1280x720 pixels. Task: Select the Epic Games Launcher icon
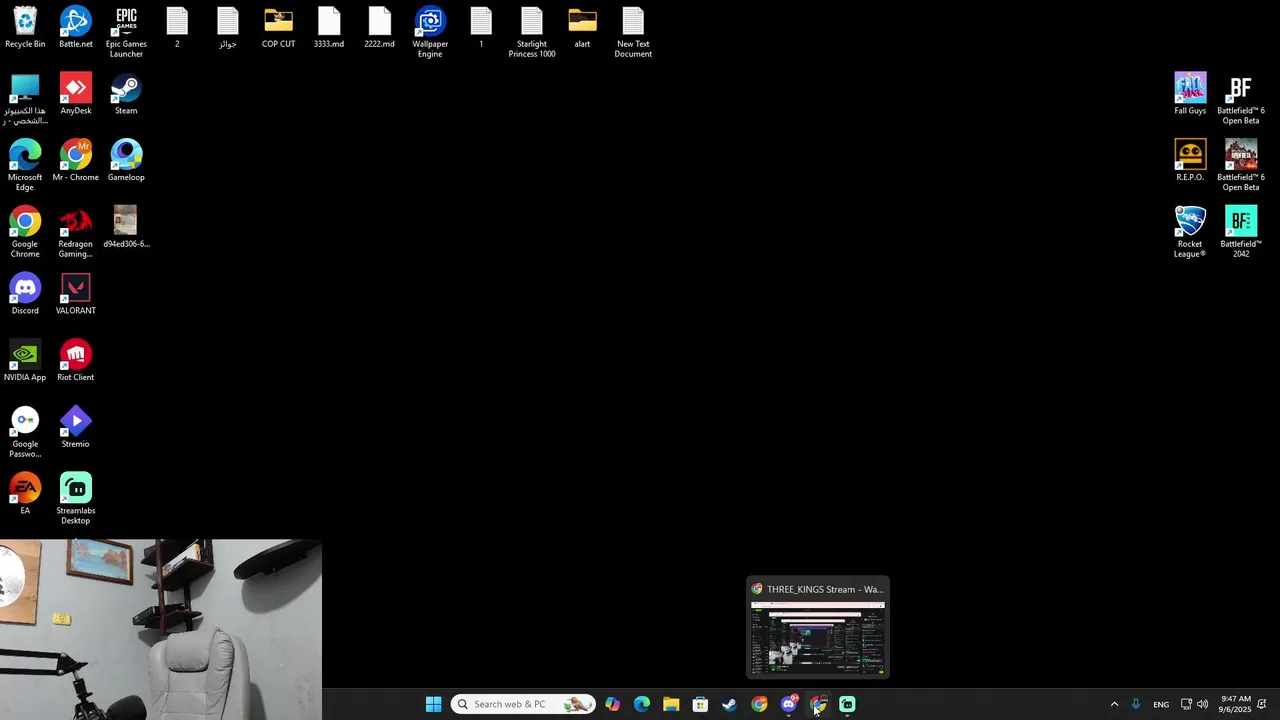126,33
